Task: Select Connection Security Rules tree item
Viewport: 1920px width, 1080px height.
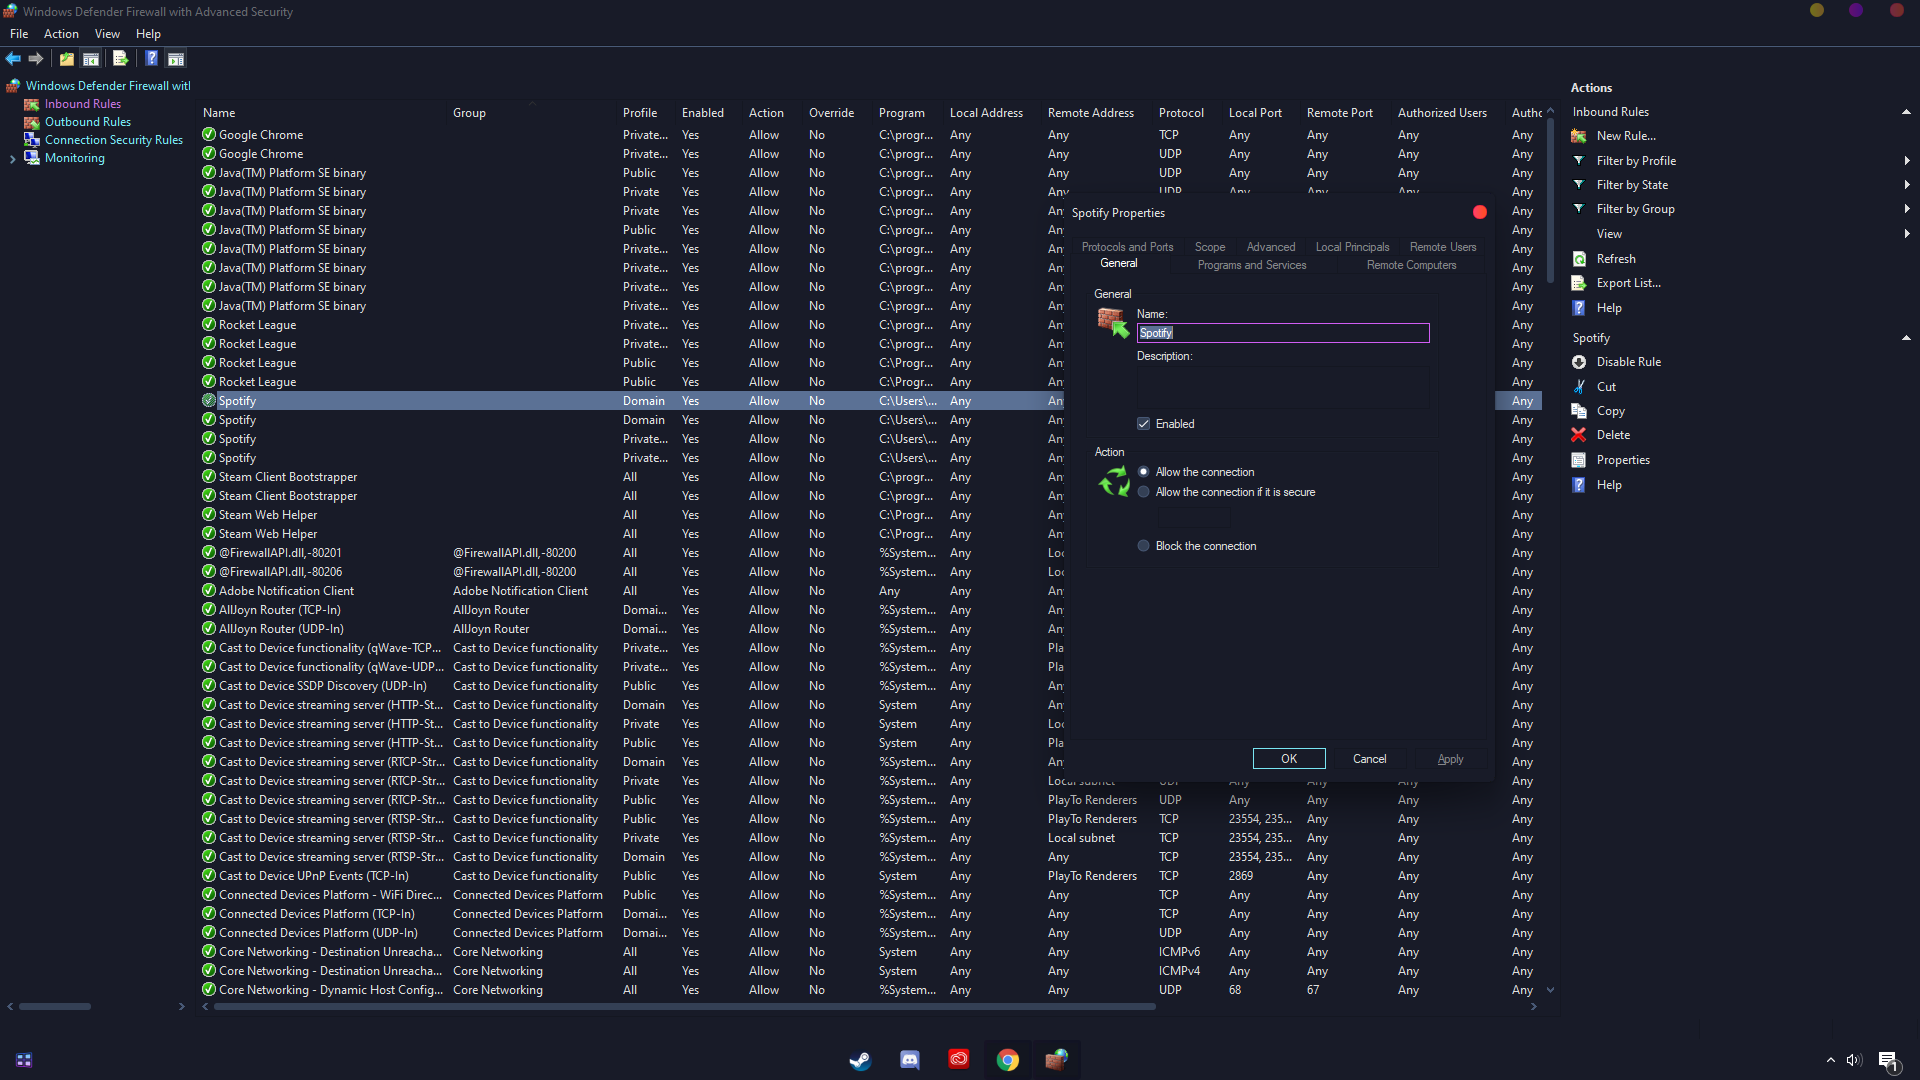Action: tap(114, 140)
